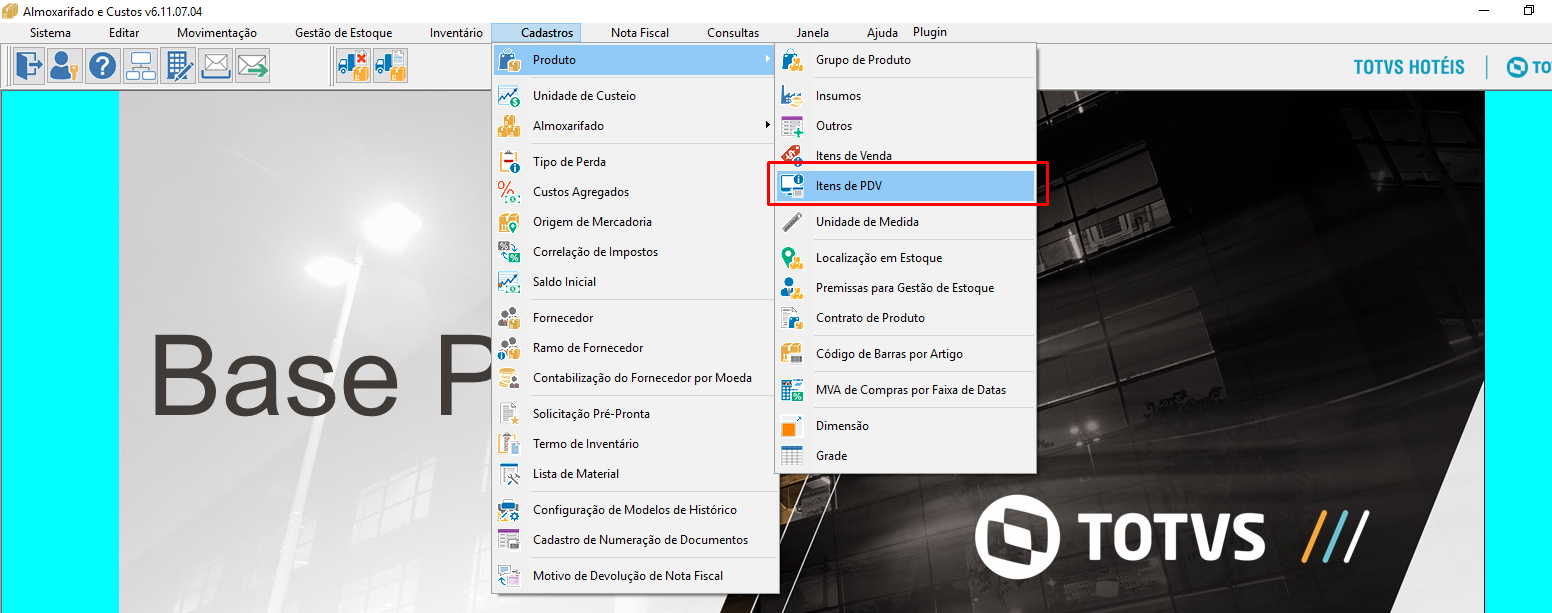This screenshot has width=1552, height=613.
Task: Click the Correlação de Impostos icon
Action: tap(509, 252)
